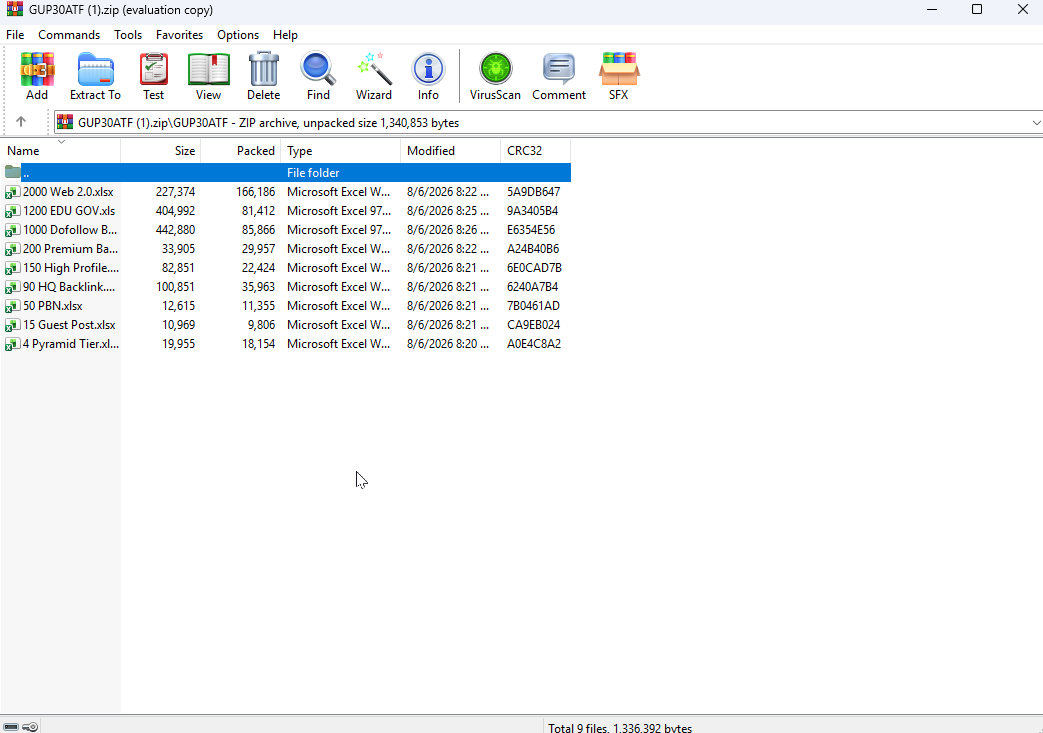The width and height of the screenshot is (1043, 733).
Task: Open the Favorites menu
Action: click(179, 35)
